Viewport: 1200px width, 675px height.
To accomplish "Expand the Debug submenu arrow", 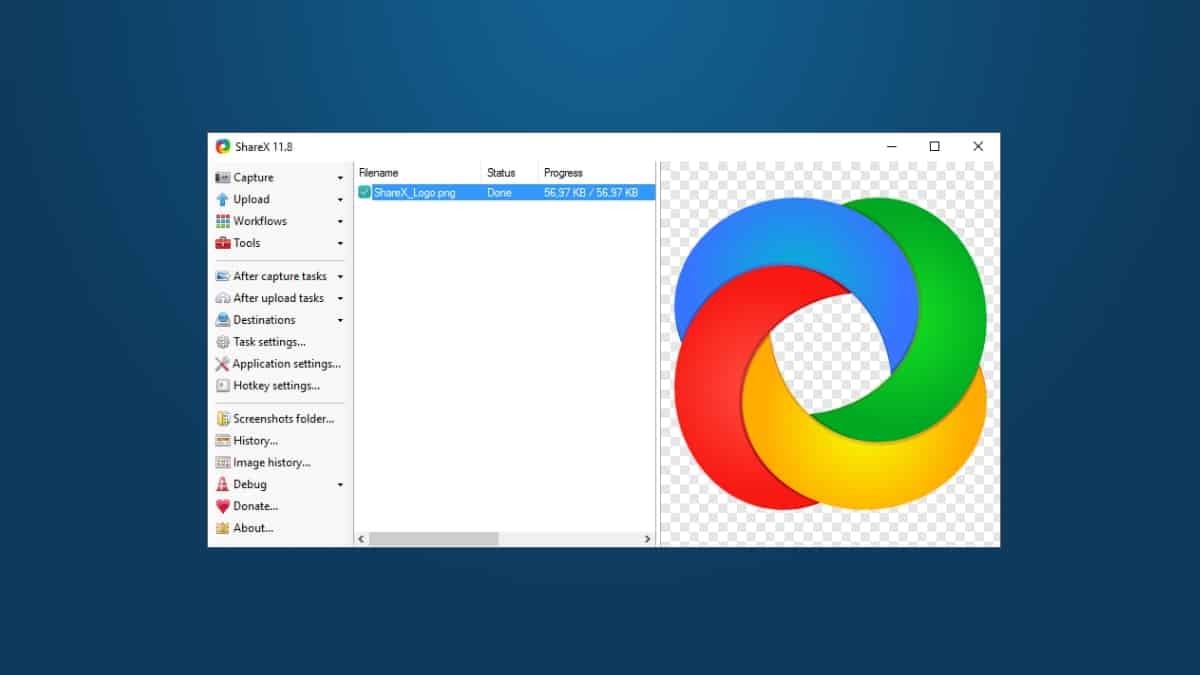I will click(340, 485).
